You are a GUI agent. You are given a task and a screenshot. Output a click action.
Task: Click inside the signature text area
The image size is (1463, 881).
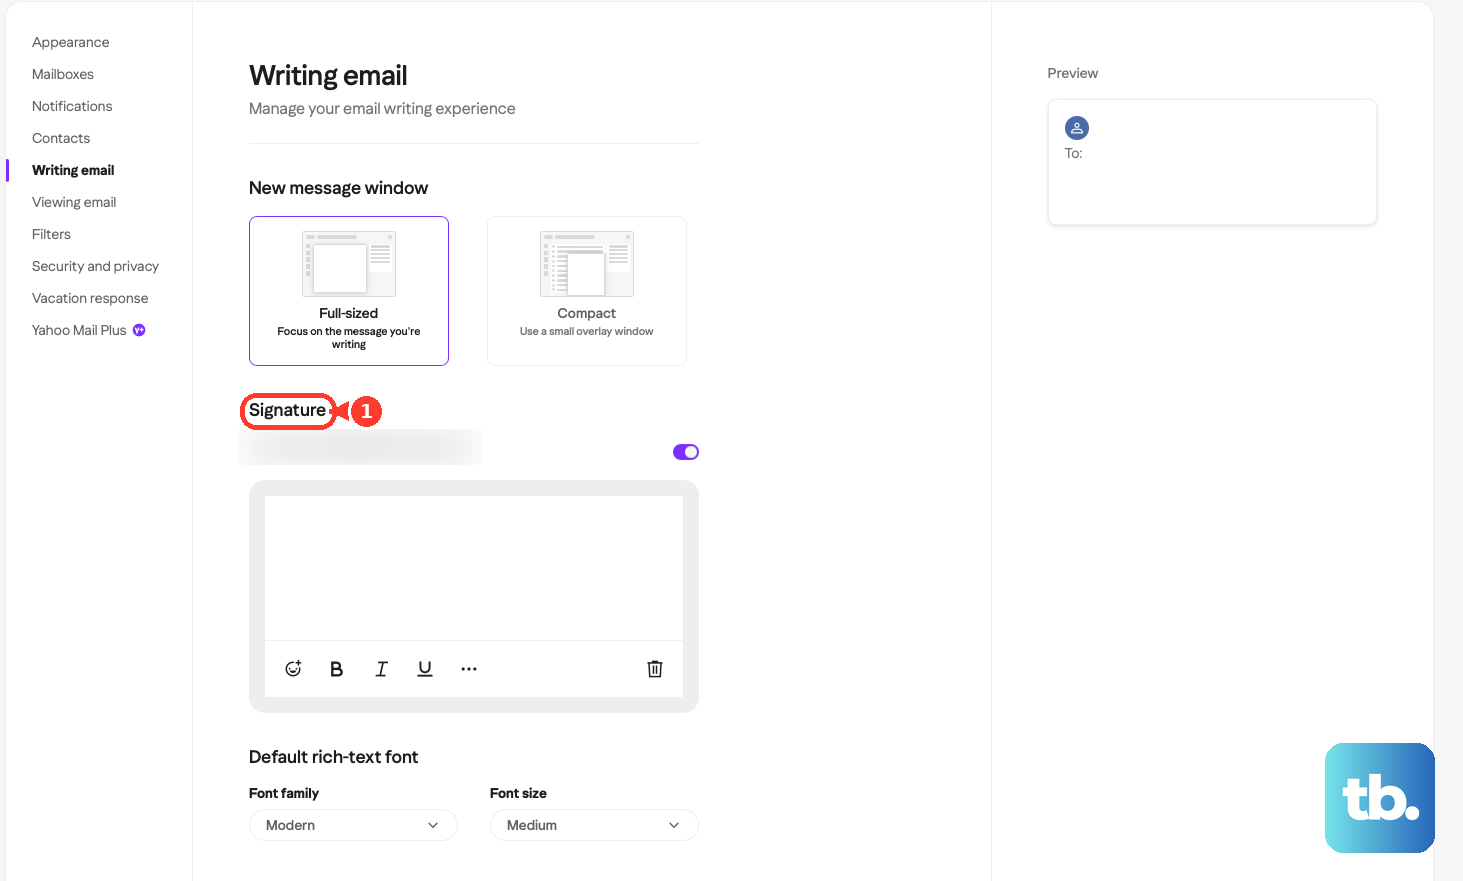point(474,568)
